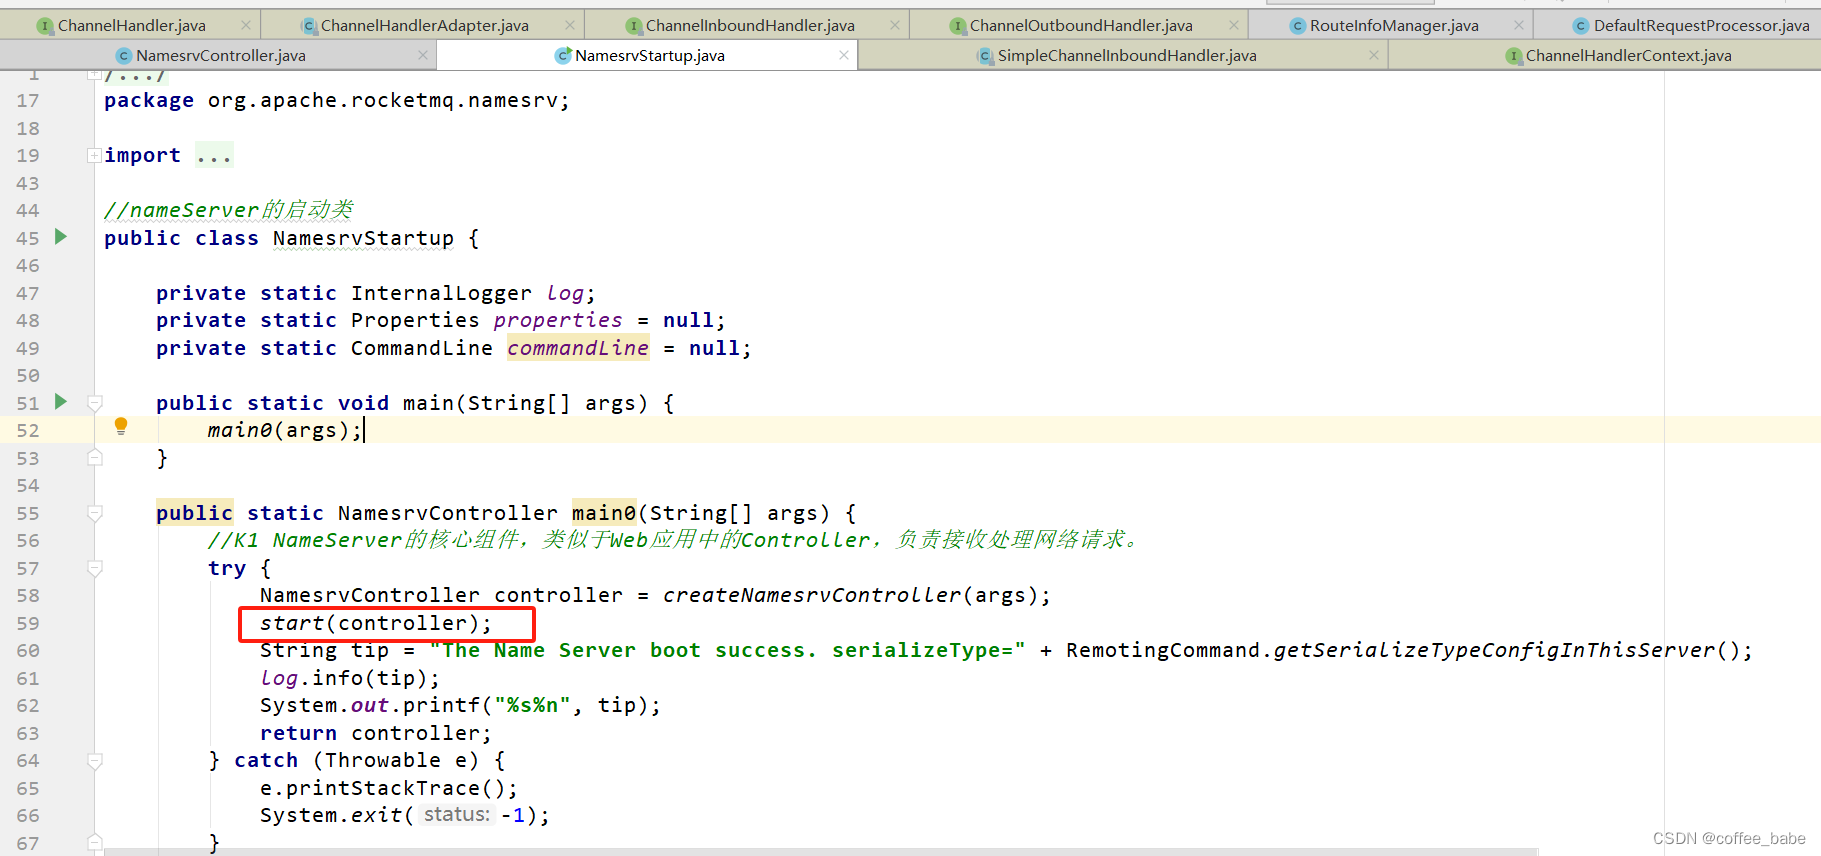Click getSerializeTypeConfigInThisServer method call
The width and height of the screenshot is (1821, 856).
1495,650
